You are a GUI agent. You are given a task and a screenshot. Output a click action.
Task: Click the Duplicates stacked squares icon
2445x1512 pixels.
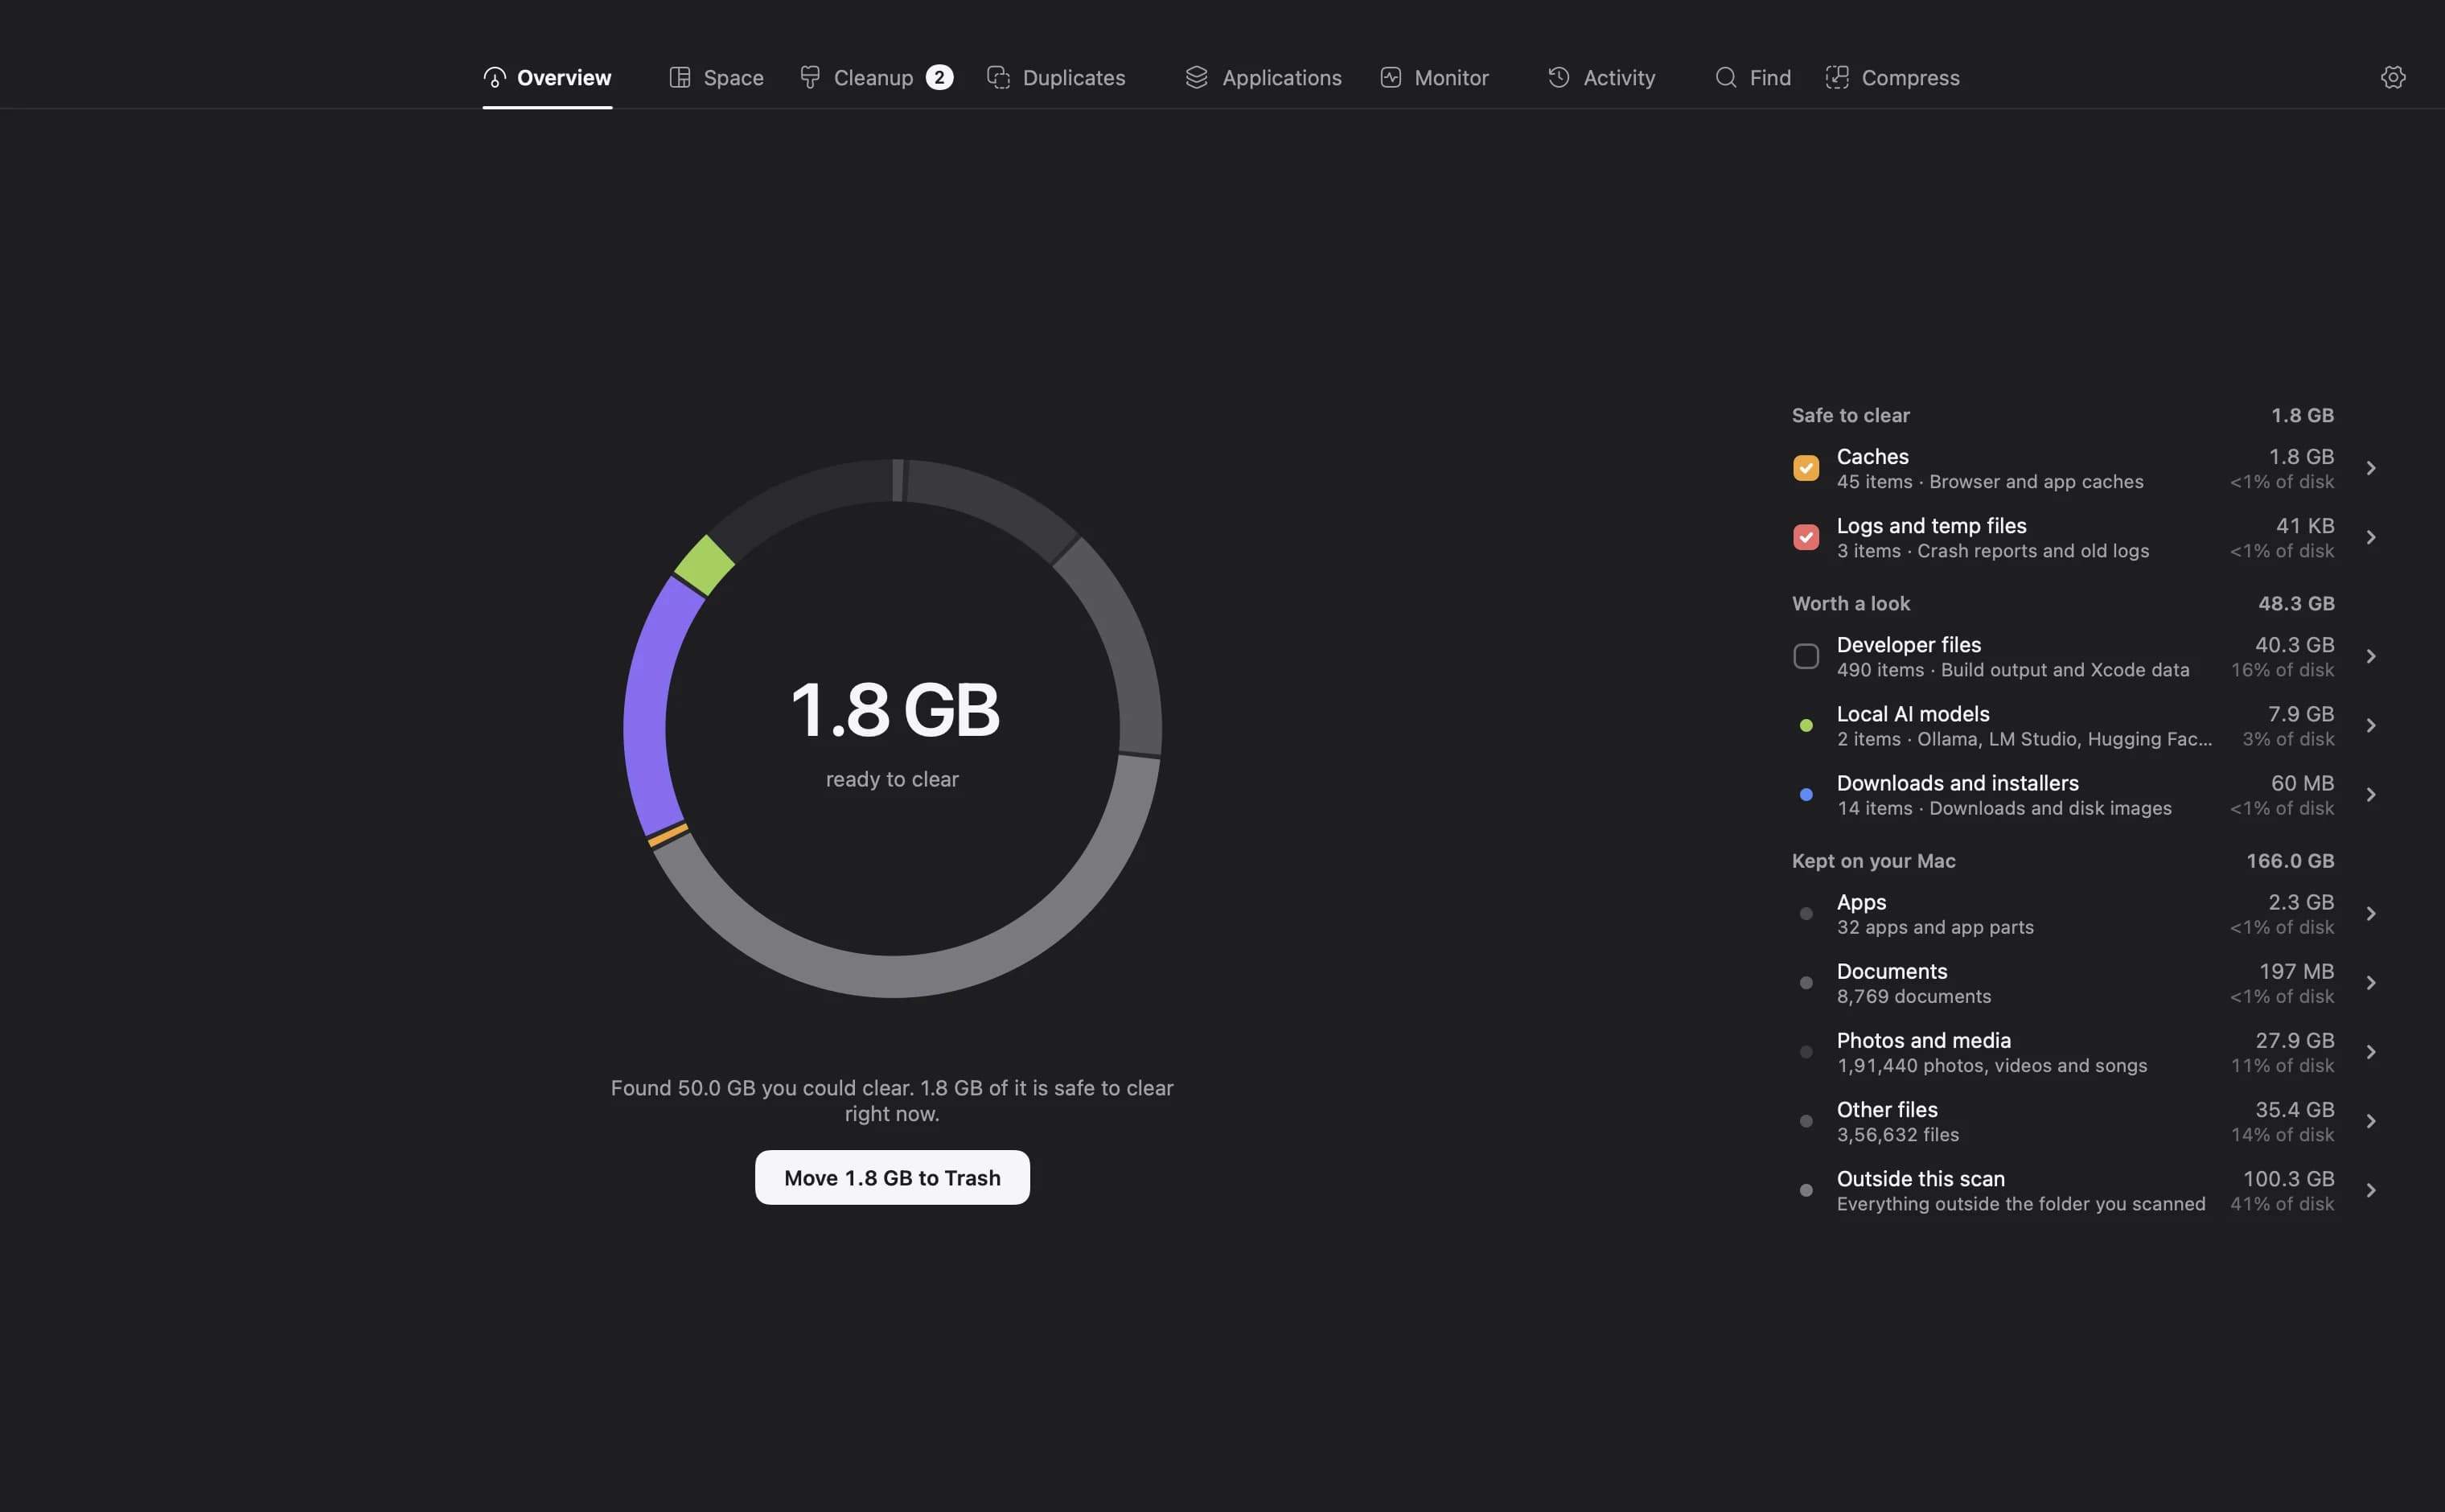[998, 77]
